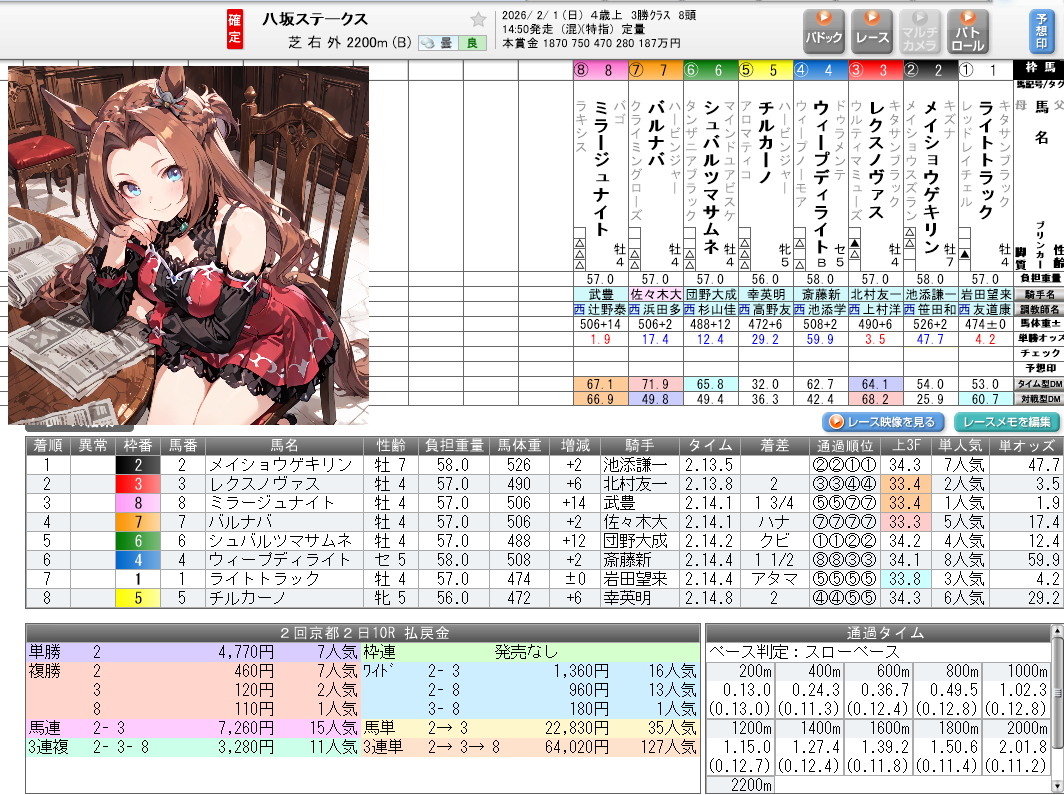The height and width of the screenshot is (795, 1064).
Task: Open the 予想印 button at top right
Action: (x=1042, y=31)
